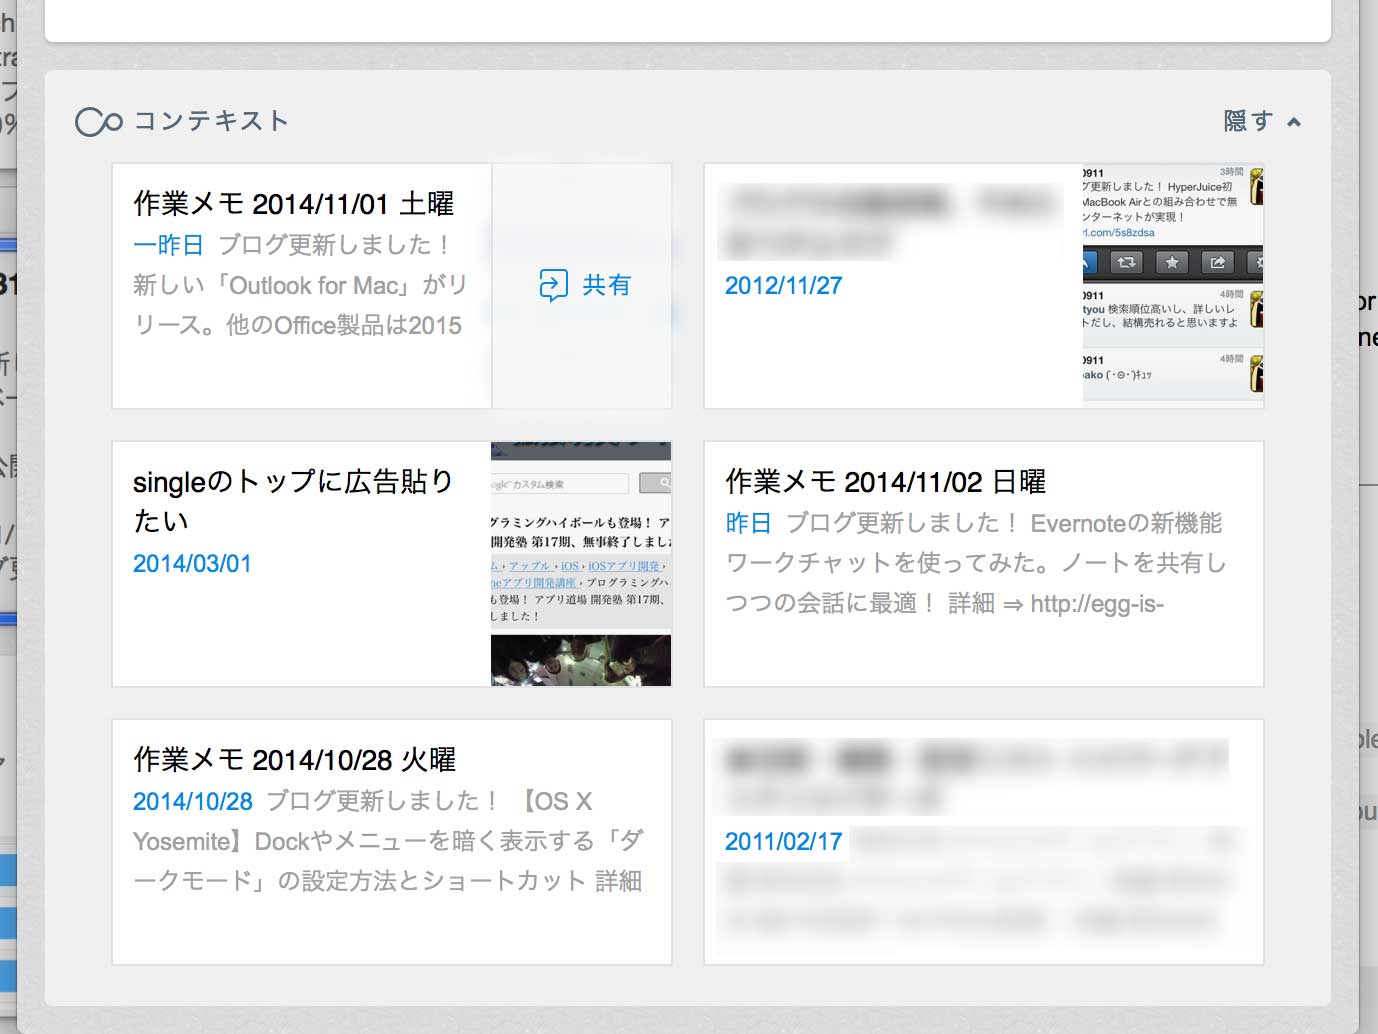Click the date 2014/03/01
Image resolution: width=1378 pixels, height=1034 pixels.
coord(192,564)
